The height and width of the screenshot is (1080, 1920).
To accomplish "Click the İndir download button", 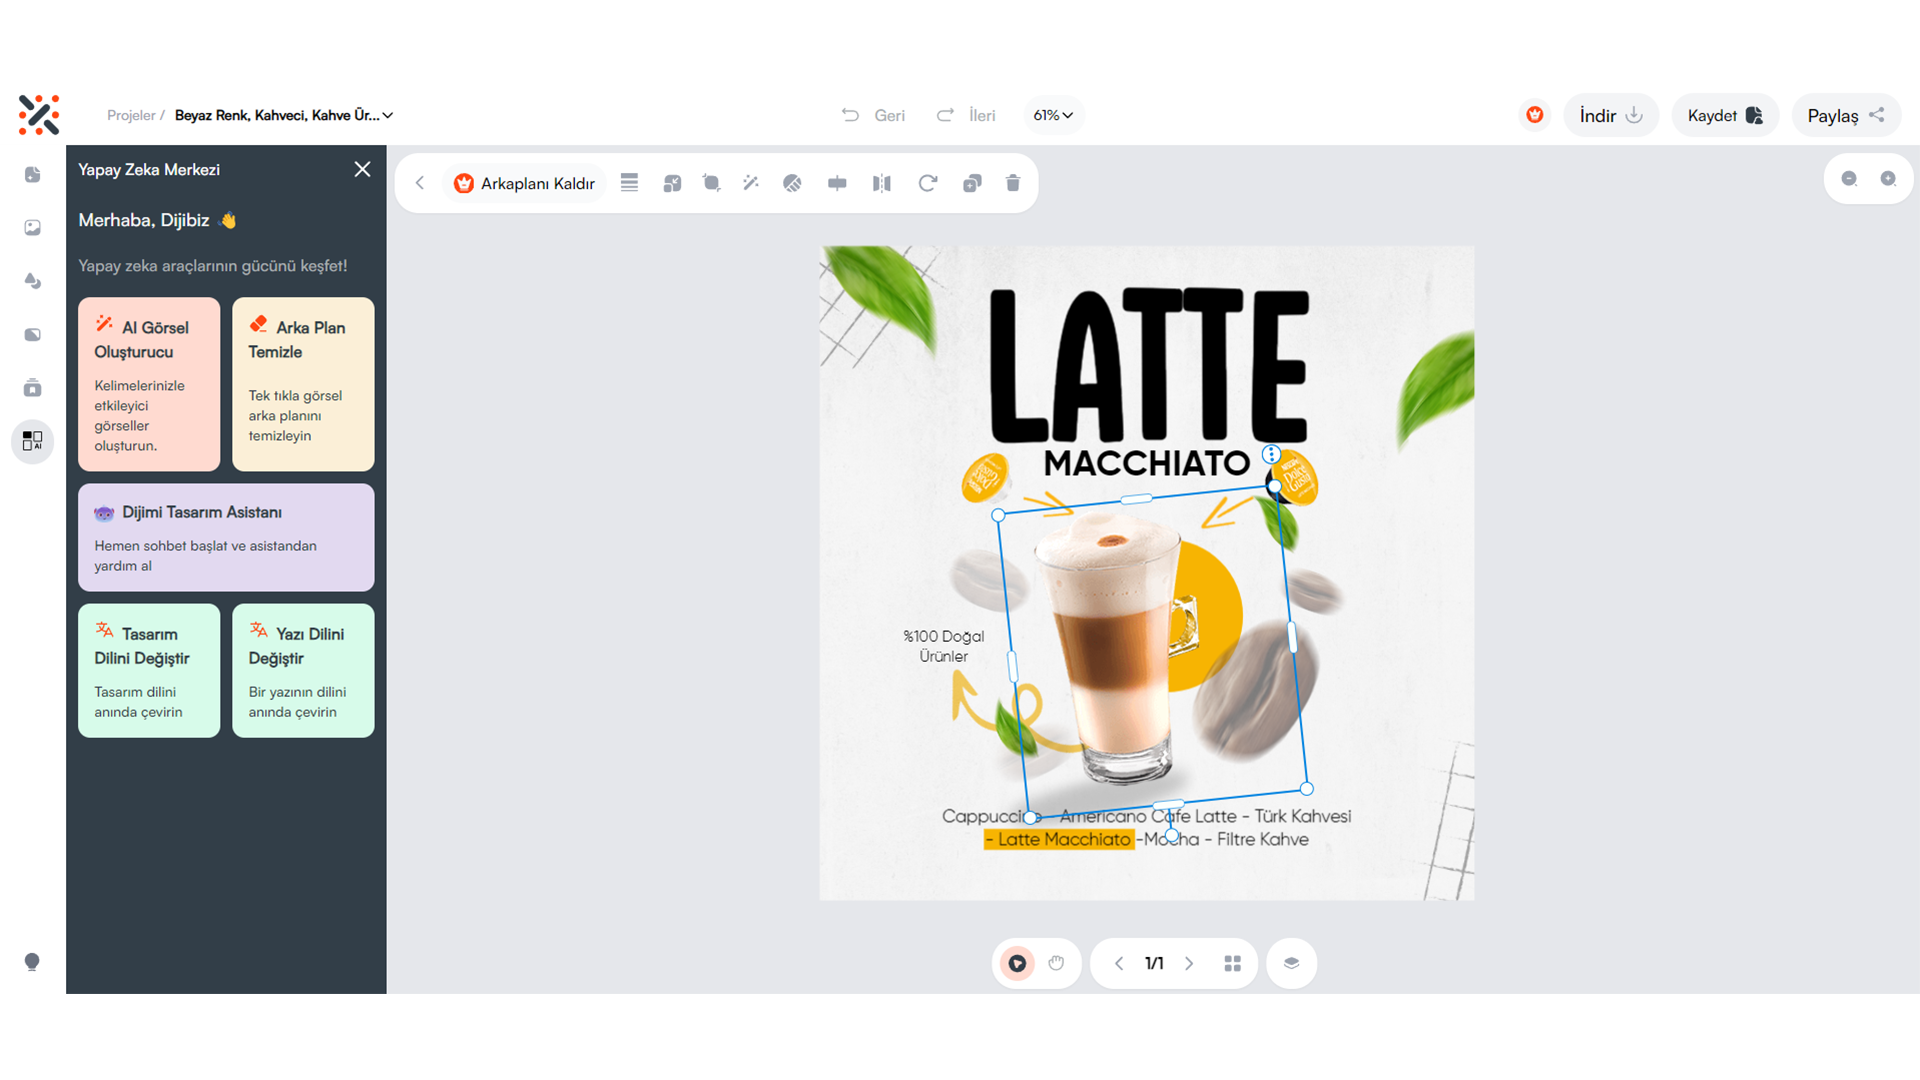I will (1610, 115).
